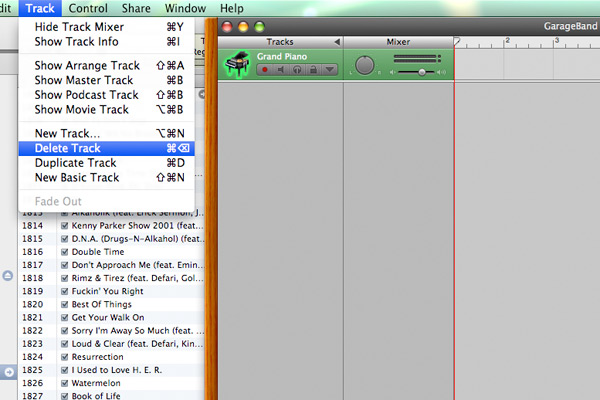Click the Grand Piano volume slider thumb
The height and width of the screenshot is (400, 600).
[x=422, y=72]
